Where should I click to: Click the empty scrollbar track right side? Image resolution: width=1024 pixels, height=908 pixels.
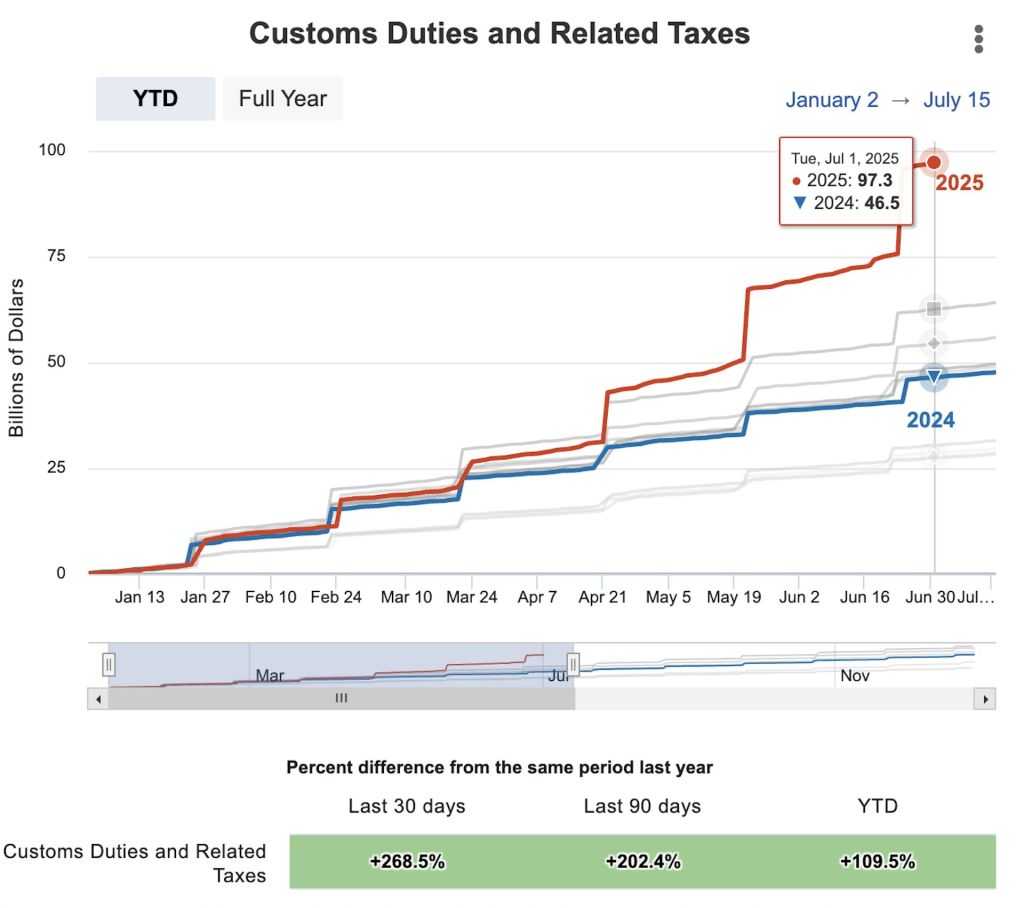pos(775,699)
